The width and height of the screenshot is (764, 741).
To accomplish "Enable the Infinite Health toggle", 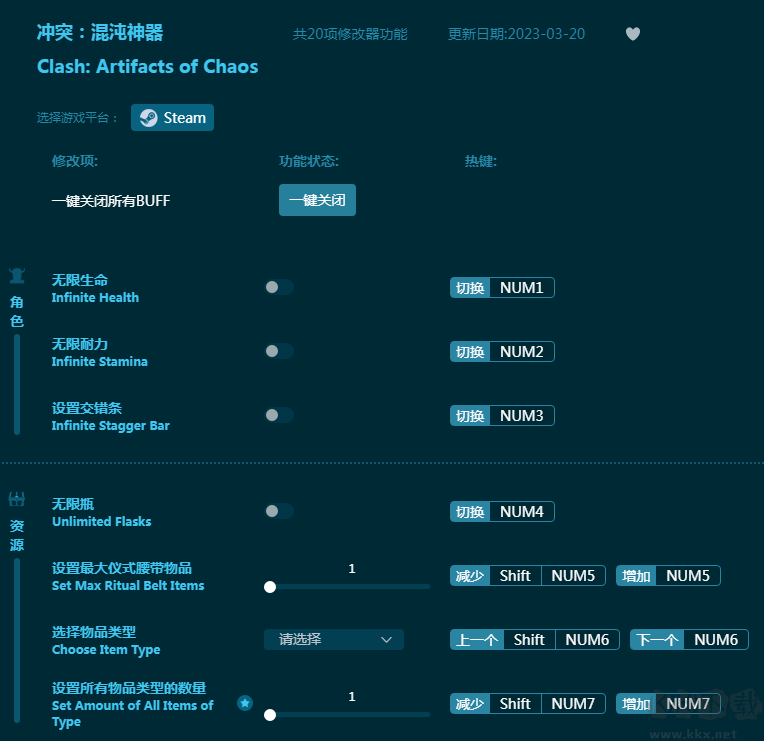I will click(x=279, y=288).
